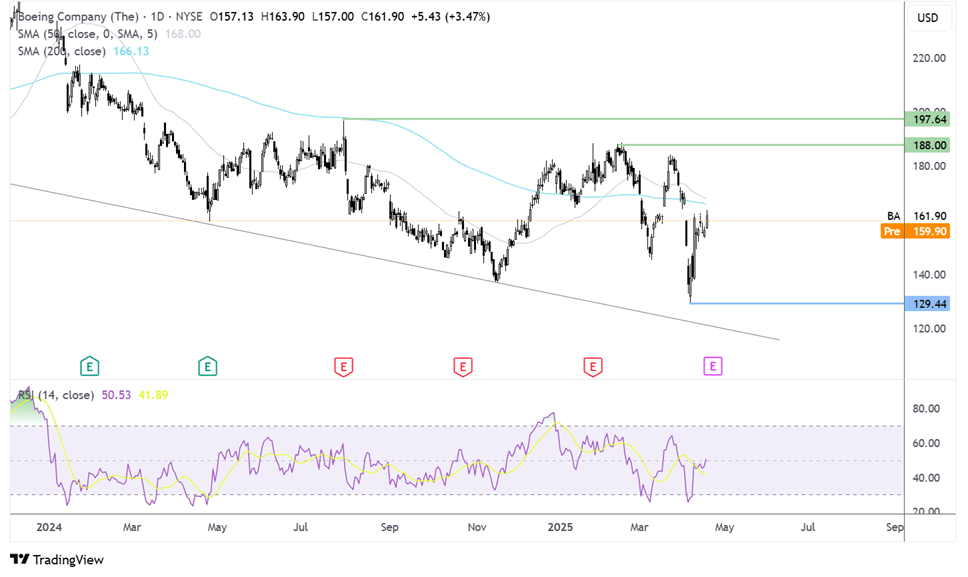Click the RSI value 50.53
The height and width of the screenshot is (577, 968).
click(116, 395)
